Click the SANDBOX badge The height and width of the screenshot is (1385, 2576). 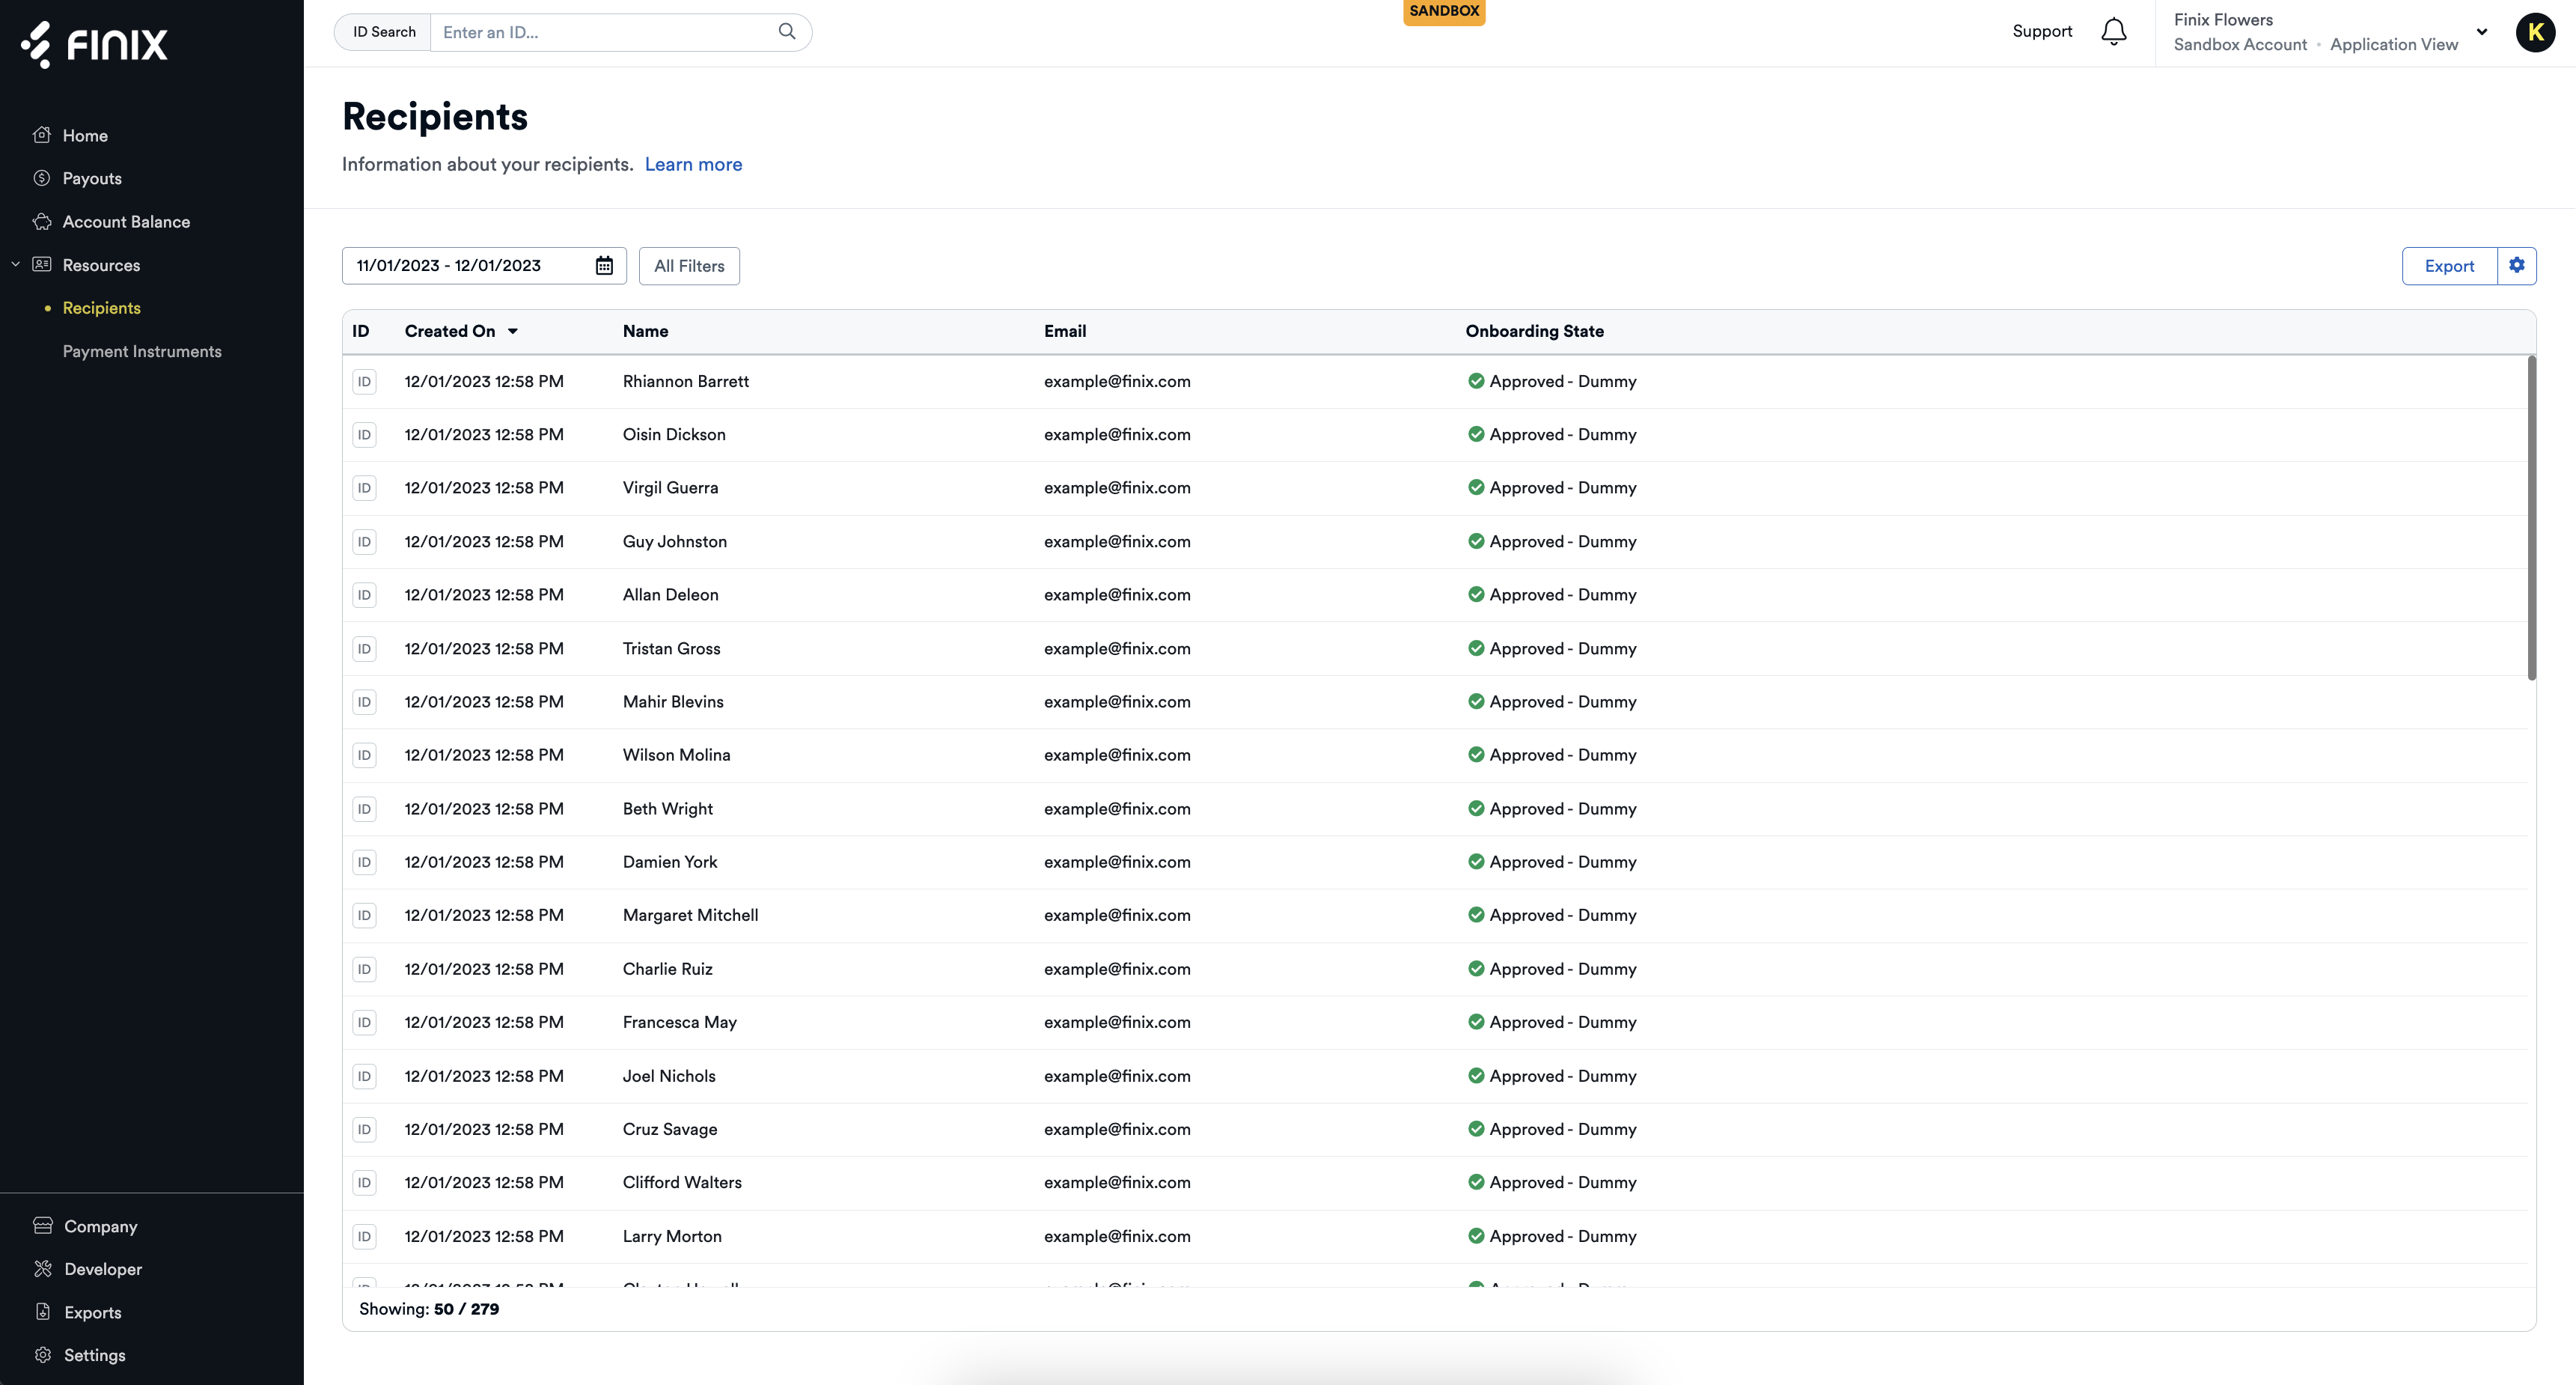tap(1444, 11)
